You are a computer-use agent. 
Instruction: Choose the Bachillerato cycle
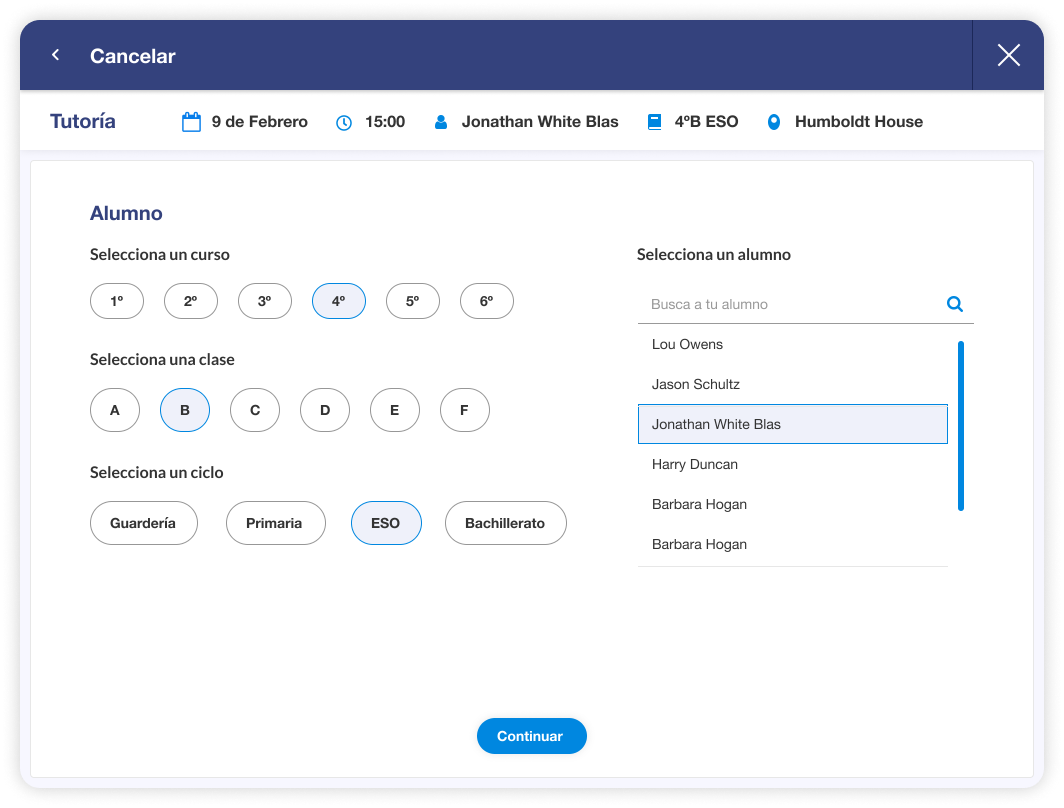click(506, 523)
